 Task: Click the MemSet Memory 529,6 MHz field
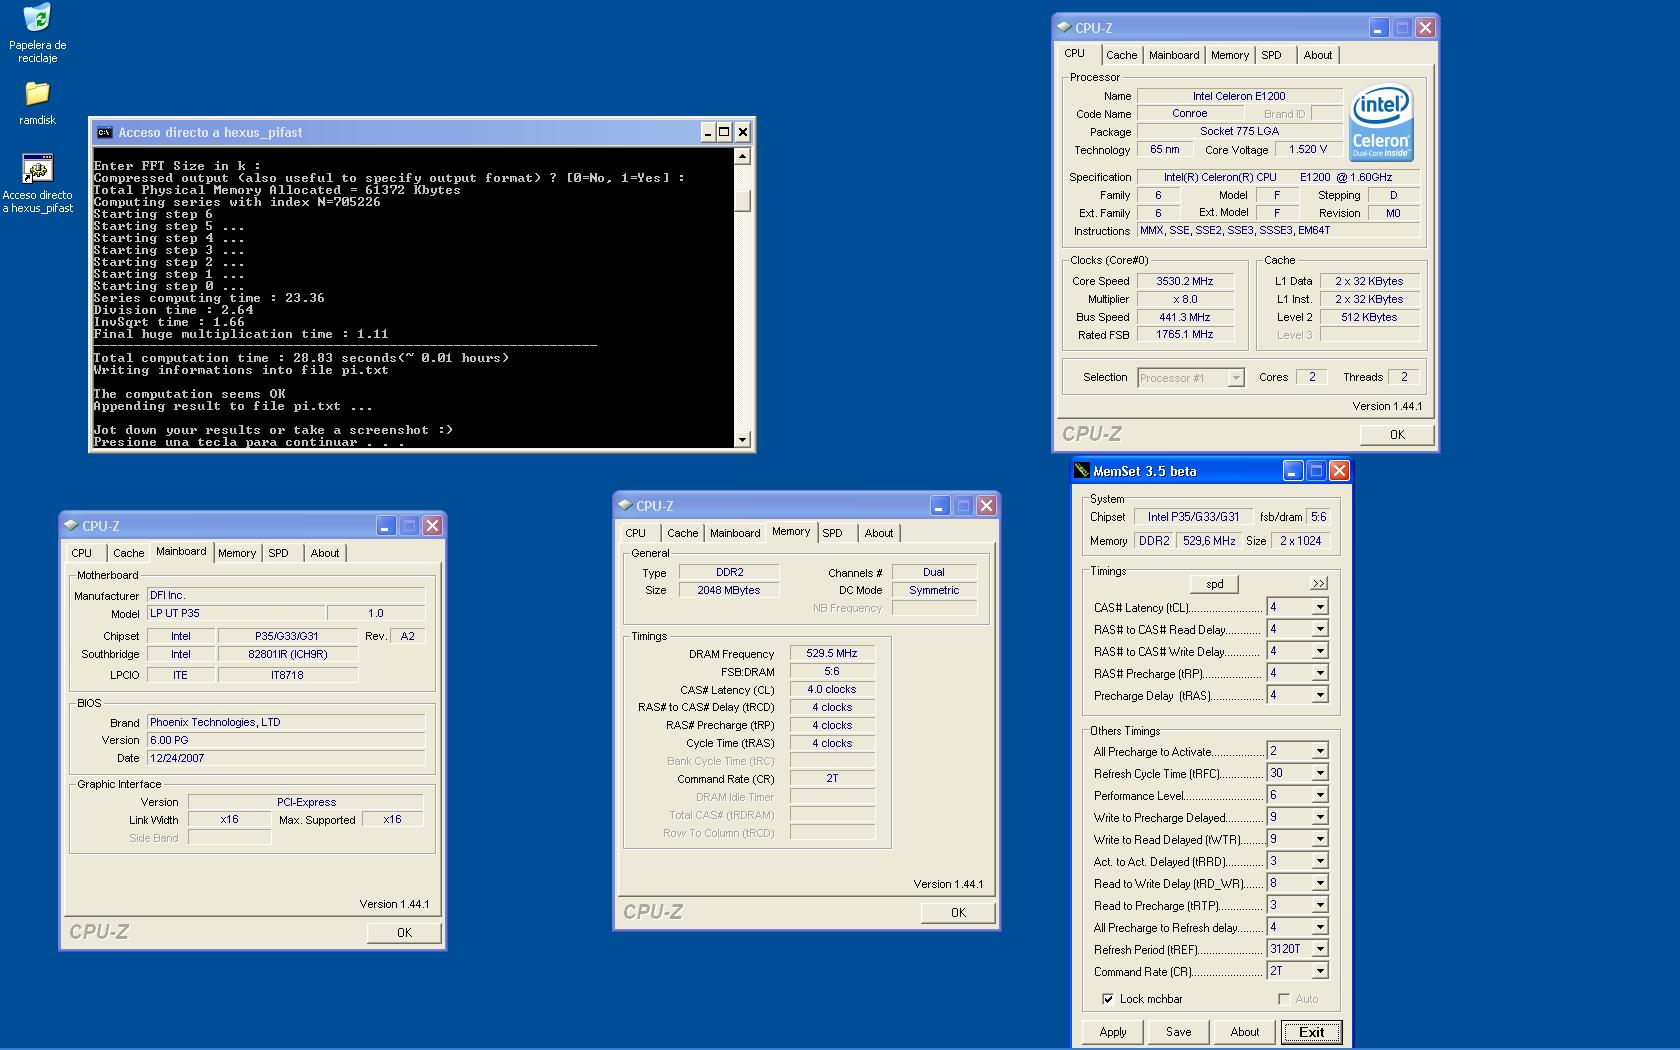(1209, 540)
